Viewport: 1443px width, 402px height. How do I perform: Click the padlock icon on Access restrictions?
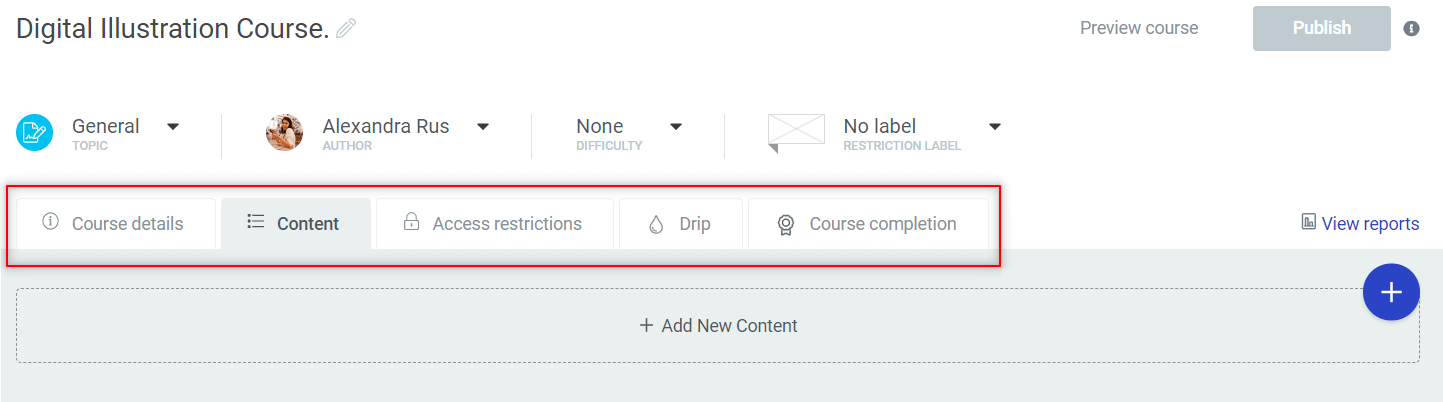(x=411, y=223)
